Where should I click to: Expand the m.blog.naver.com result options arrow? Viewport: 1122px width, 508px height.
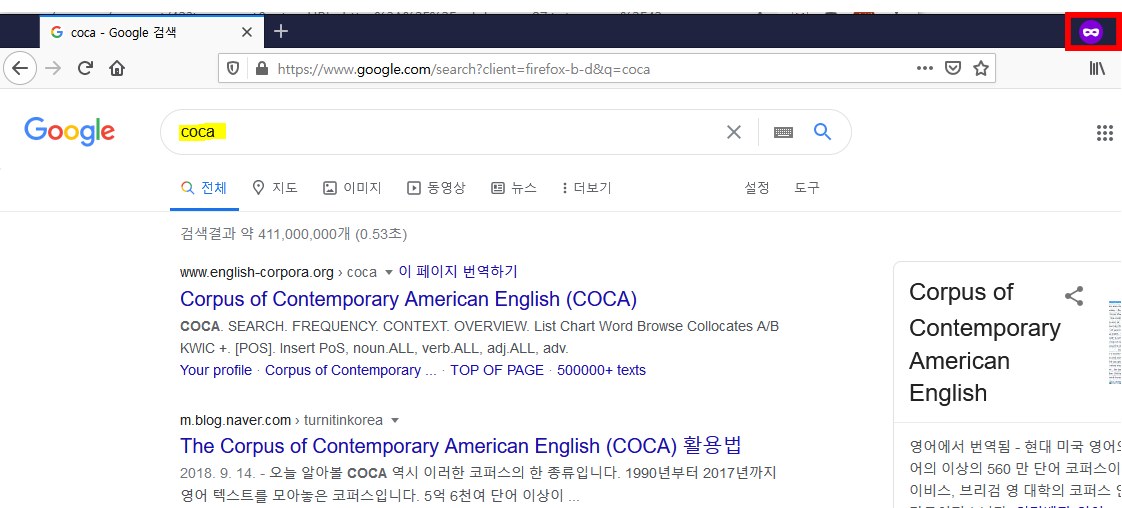(395, 420)
